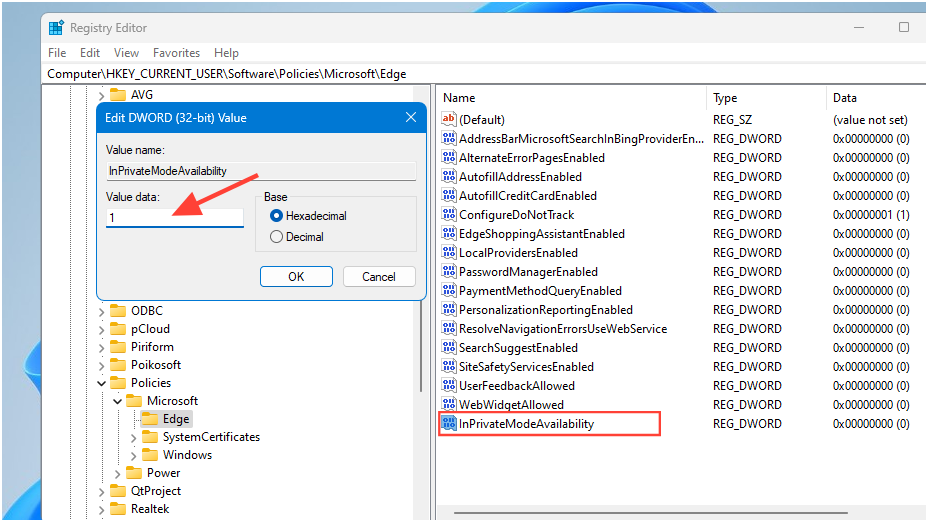Click the tree pane vertical scrollbar
The height and width of the screenshot is (521, 927).
point(422,346)
